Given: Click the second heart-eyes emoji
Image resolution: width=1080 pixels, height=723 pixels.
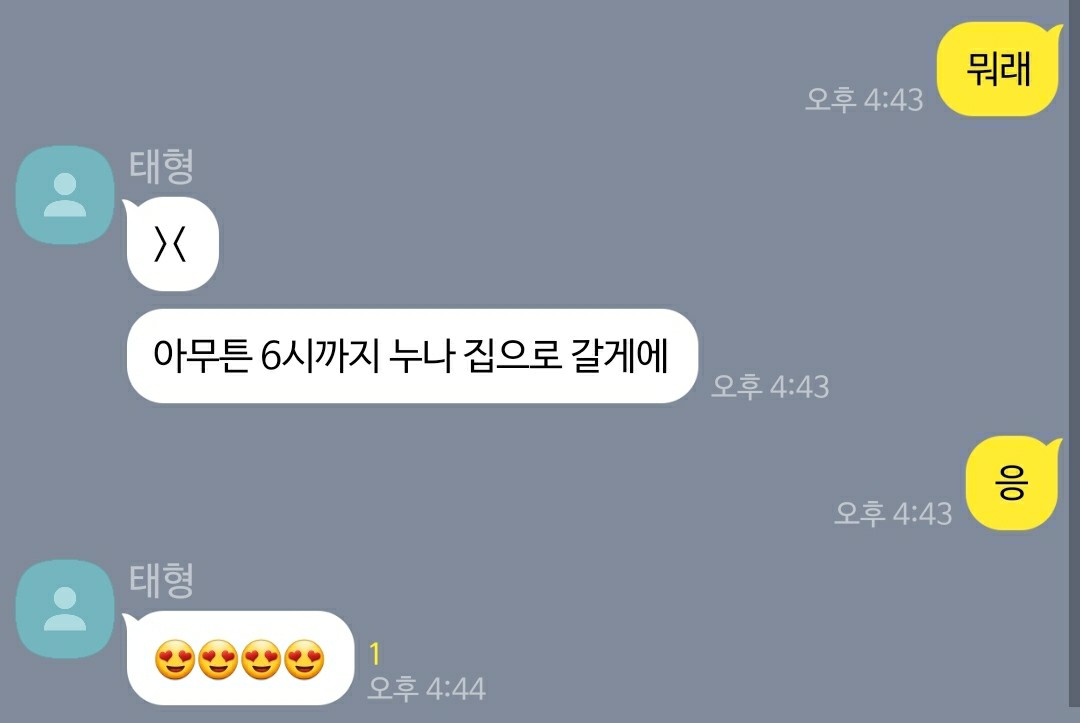Looking at the screenshot, I should point(218,660).
